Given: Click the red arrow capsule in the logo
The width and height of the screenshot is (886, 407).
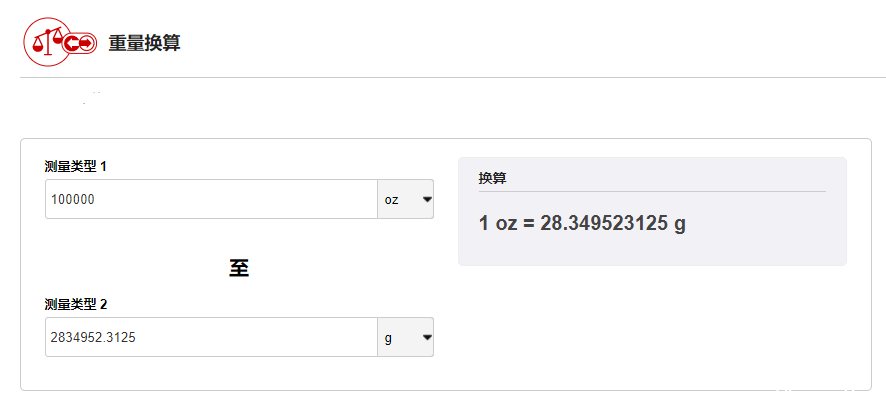Looking at the screenshot, I should (79, 42).
